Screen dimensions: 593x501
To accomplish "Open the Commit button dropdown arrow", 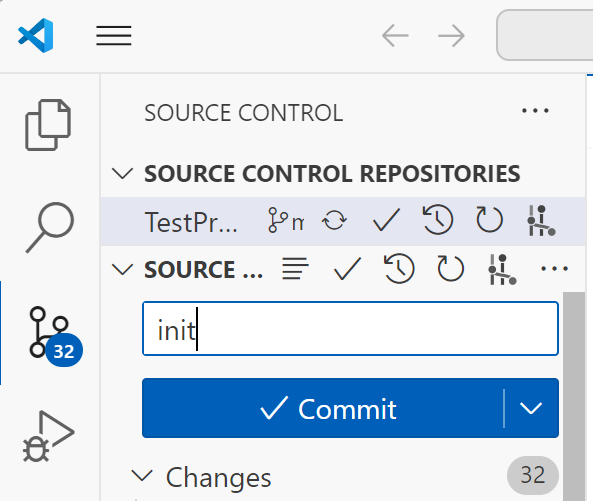I will (x=531, y=408).
